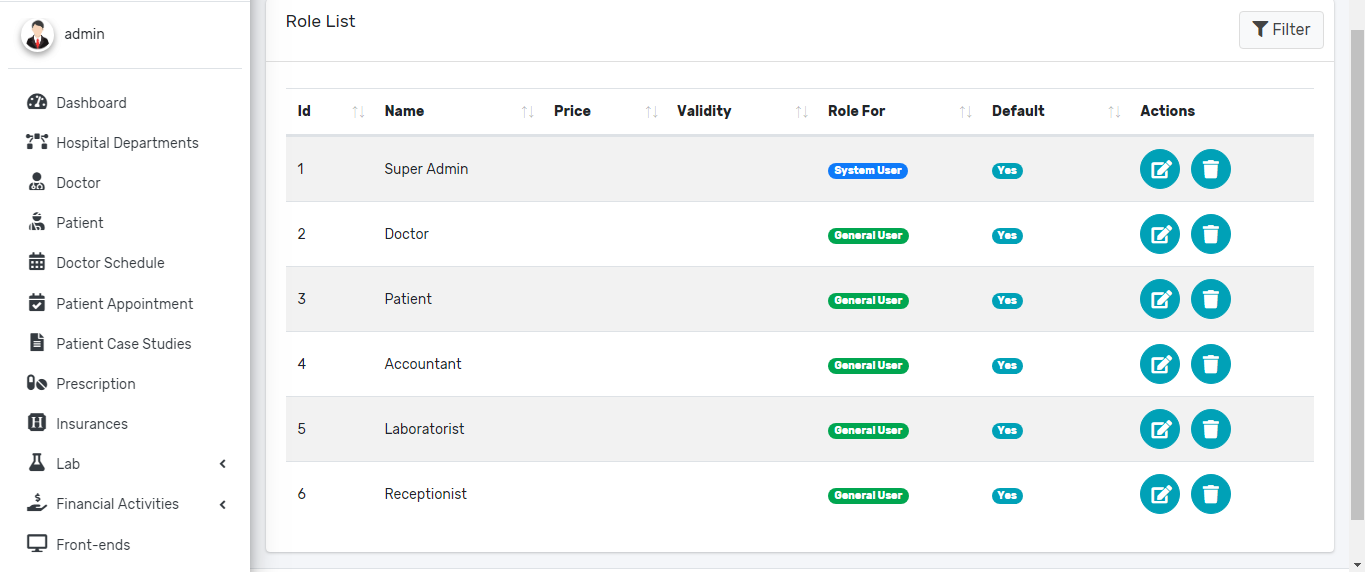
Task: Expand the Lab submenu
Action: [x=223, y=464]
